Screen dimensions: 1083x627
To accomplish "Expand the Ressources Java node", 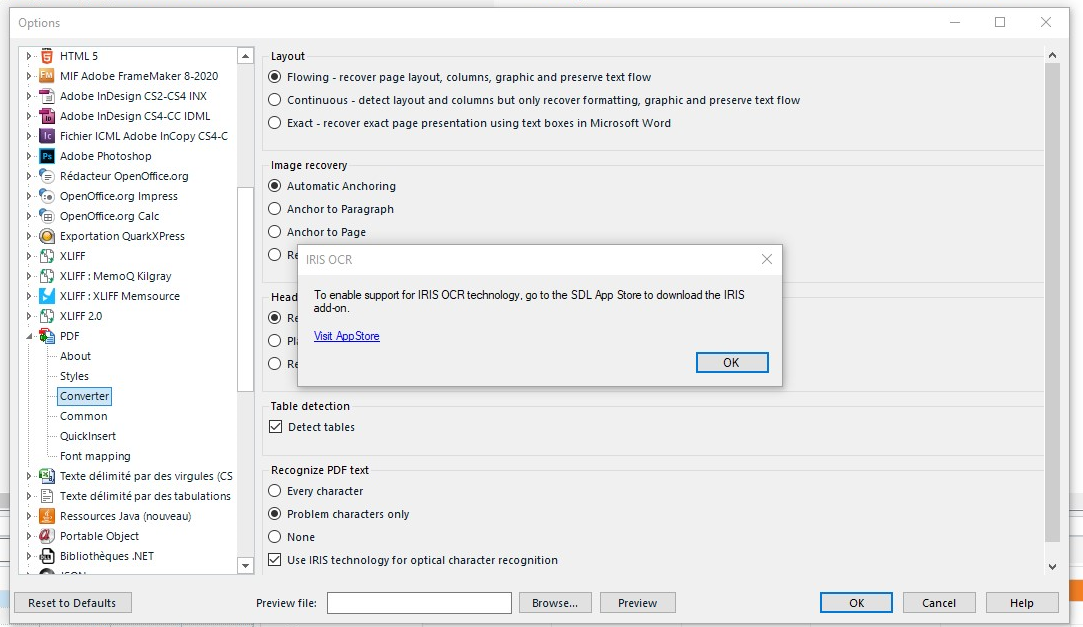I will click(x=29, y=516).
